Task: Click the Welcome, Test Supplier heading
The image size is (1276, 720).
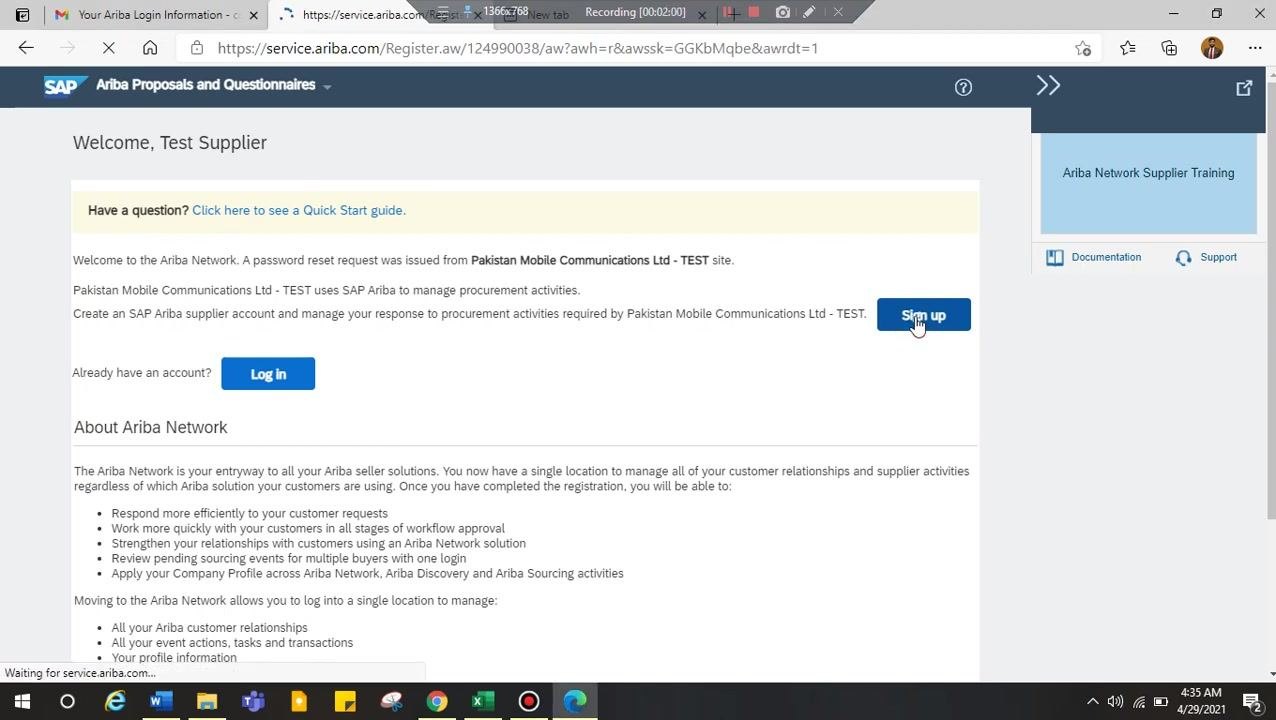Action: pyautogui.click(x=170, y=142)
